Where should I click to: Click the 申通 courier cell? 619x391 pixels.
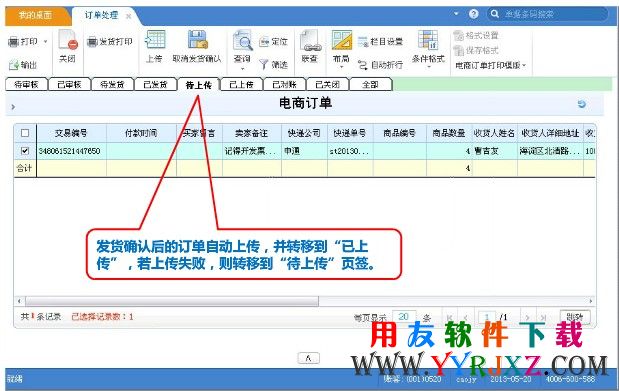point(304,151)
